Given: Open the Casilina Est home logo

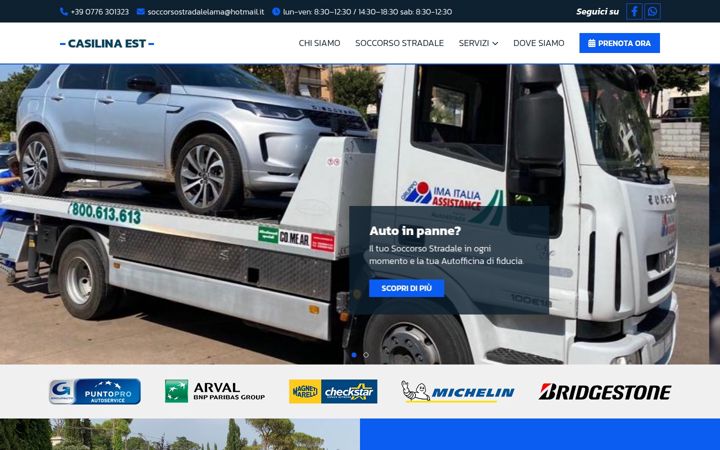Looking at the screenshot, I should pyautogui.click(x=107, y=44).
